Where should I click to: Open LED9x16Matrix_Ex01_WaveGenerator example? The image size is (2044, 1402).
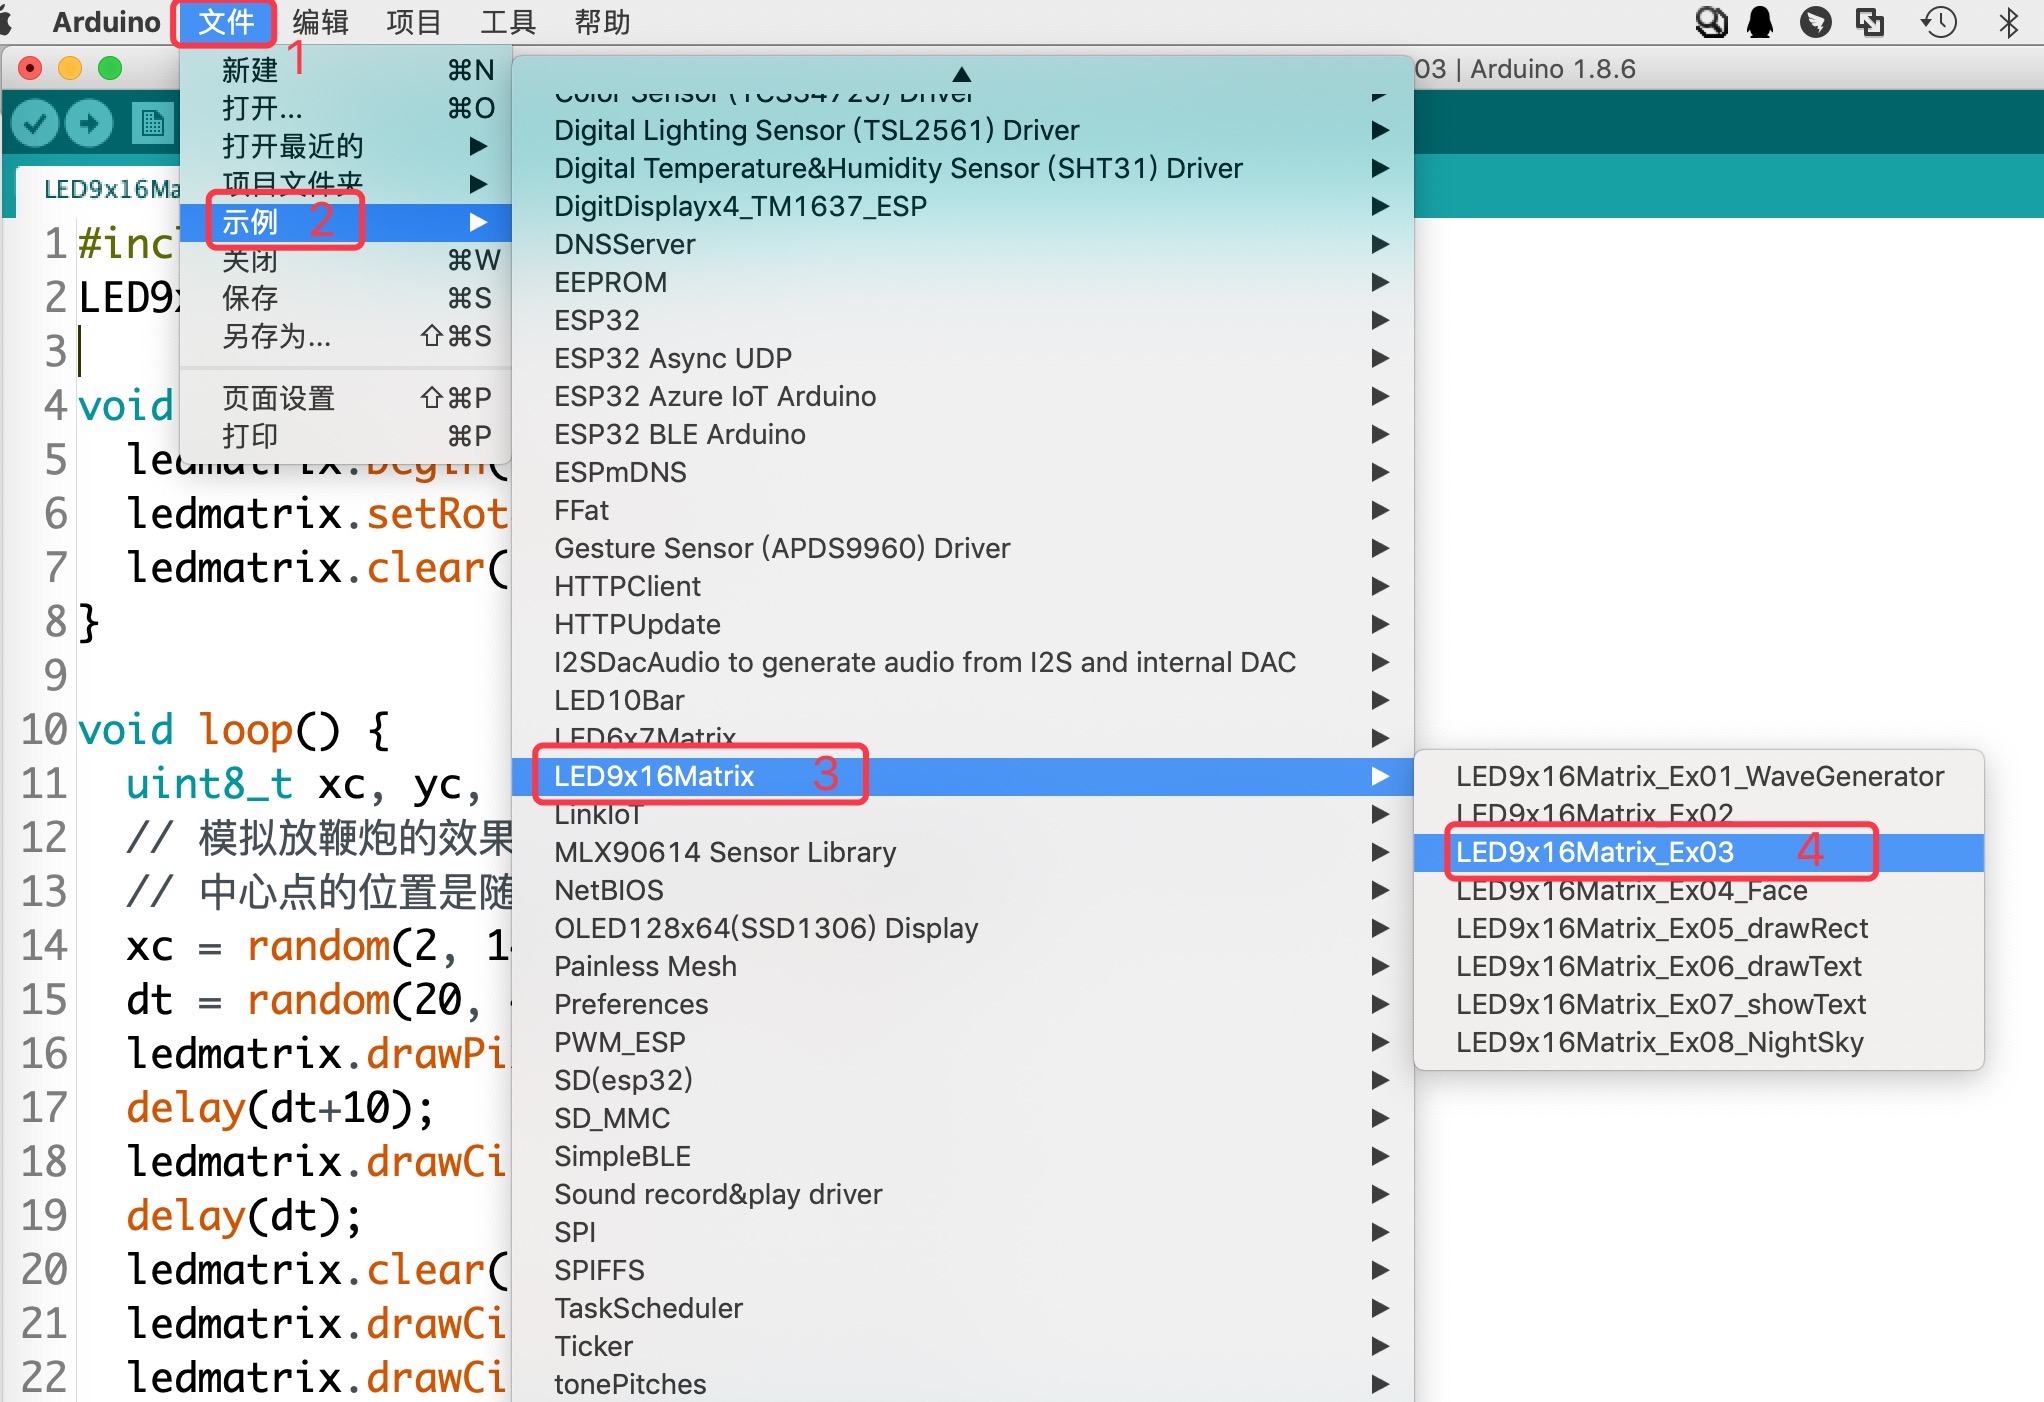point(1698,776)
